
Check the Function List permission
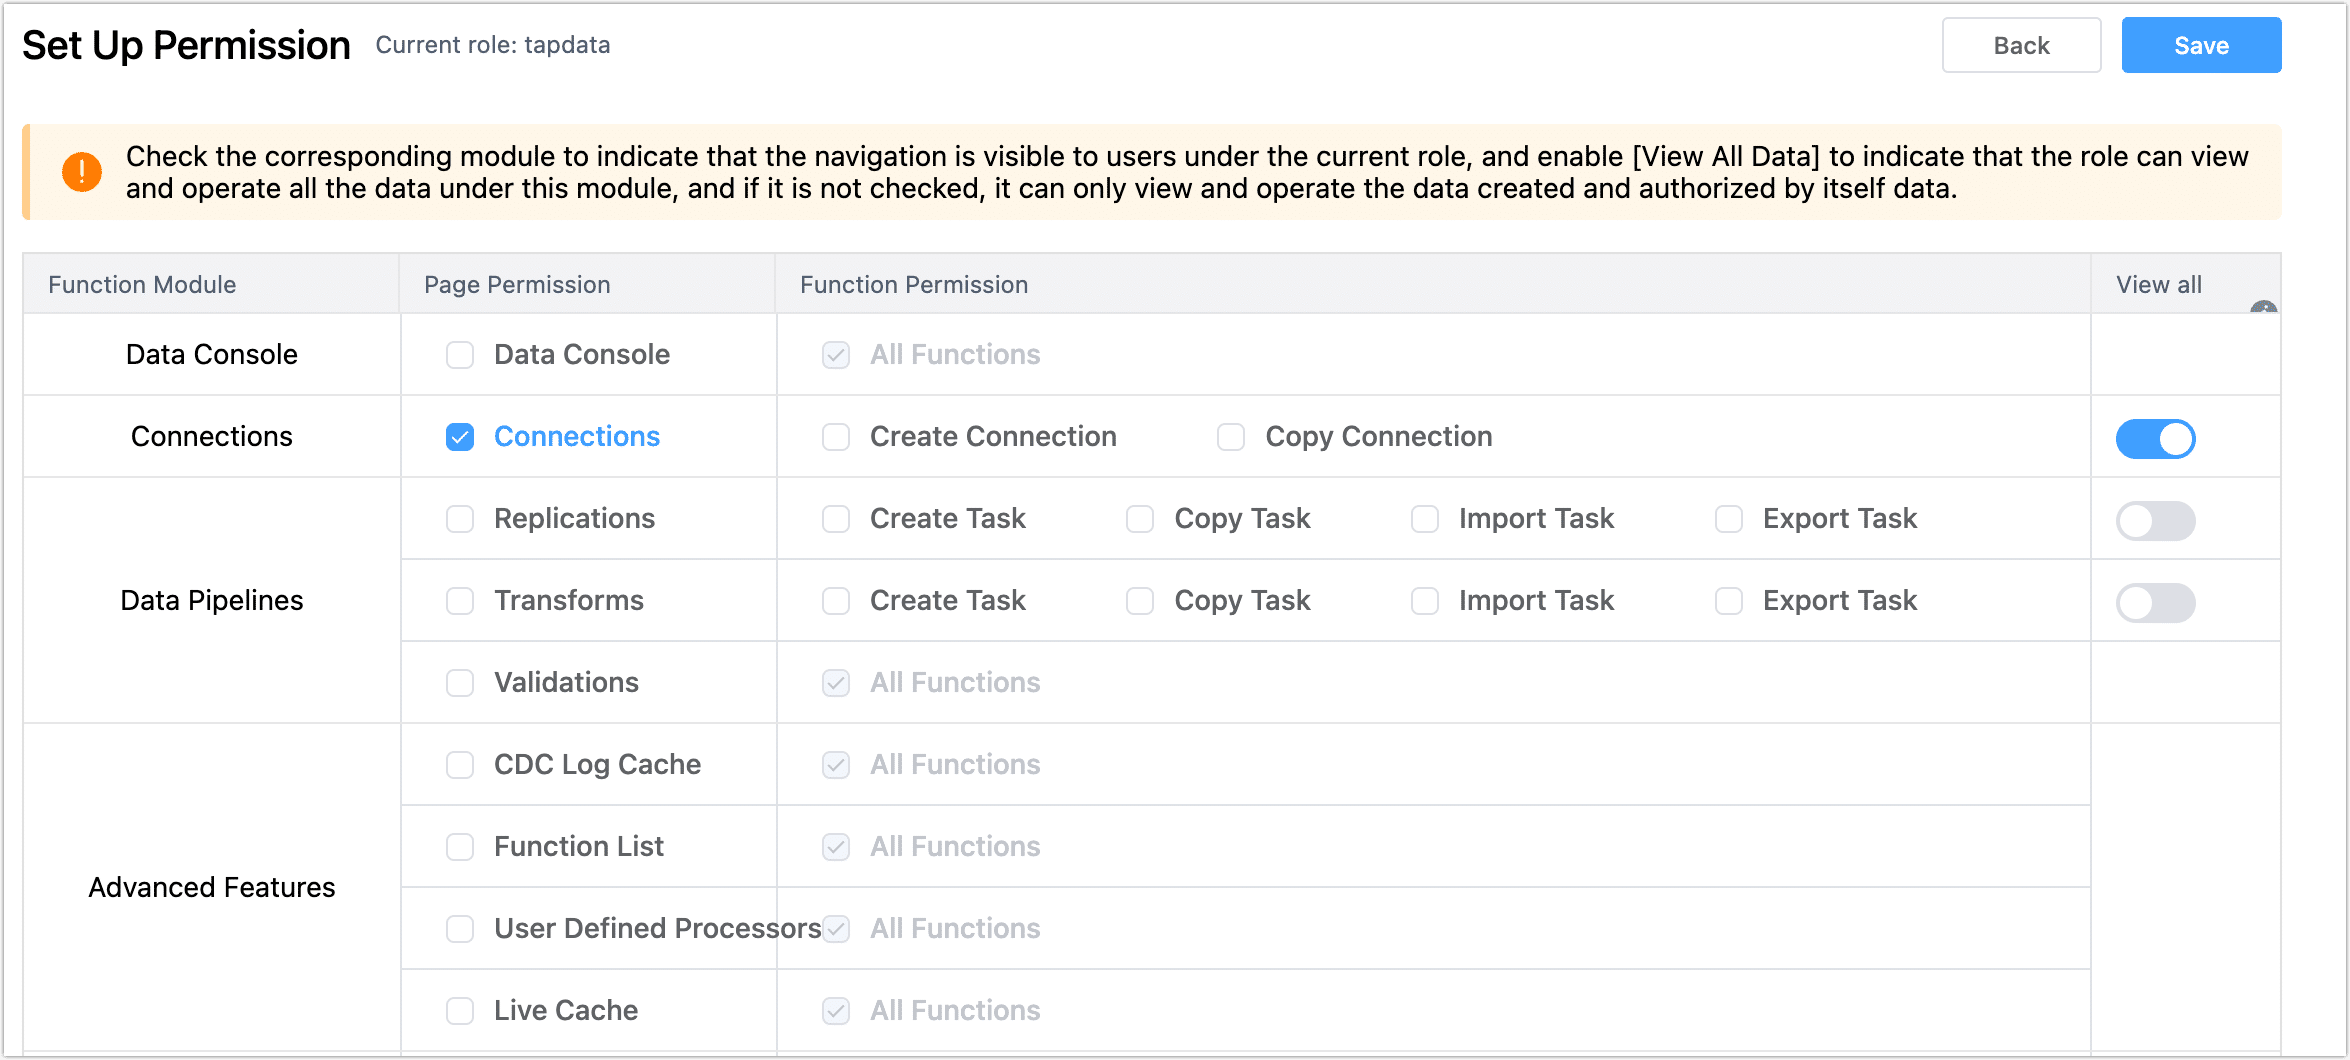[x=460, y=846]
